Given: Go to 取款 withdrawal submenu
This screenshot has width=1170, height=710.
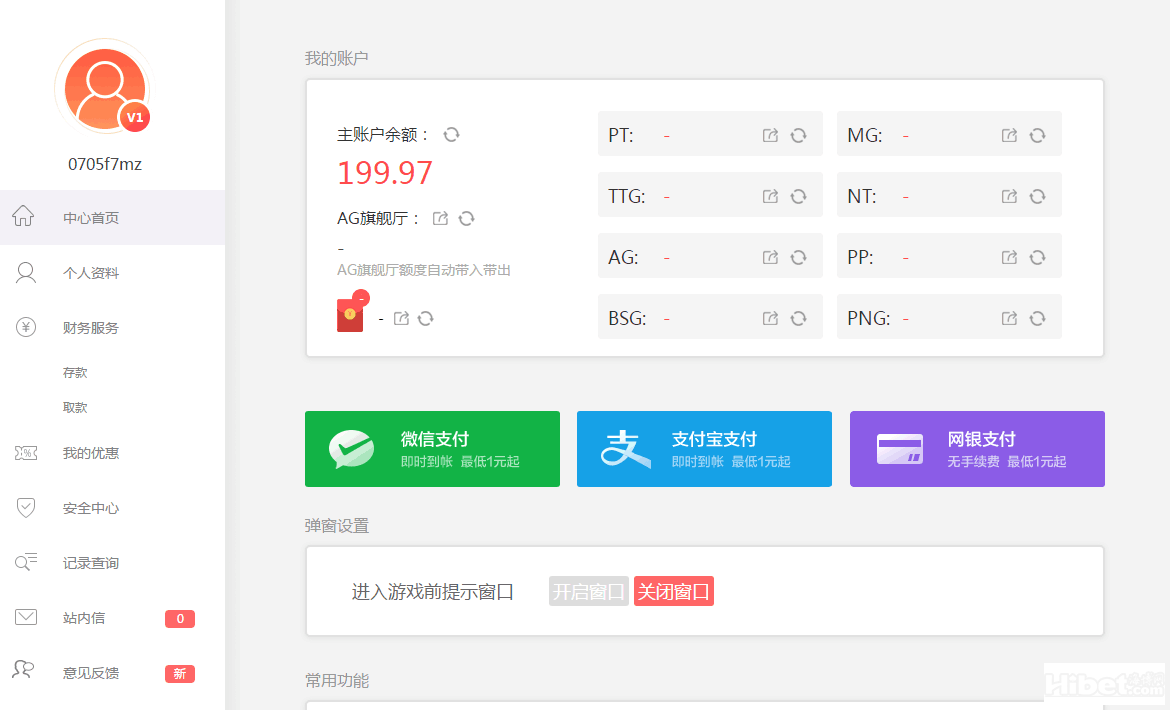Looking at the screenshot, I should pyautogui.click(x=75, y=407).
